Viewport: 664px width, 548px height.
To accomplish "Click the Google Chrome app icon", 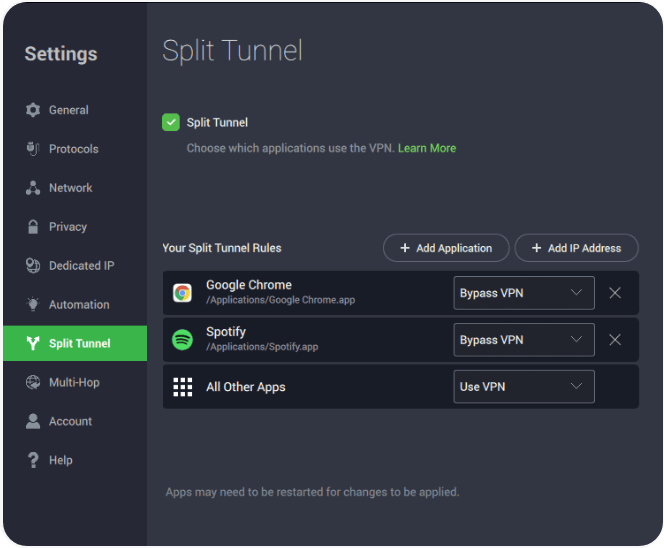I will tap(183, 293).
